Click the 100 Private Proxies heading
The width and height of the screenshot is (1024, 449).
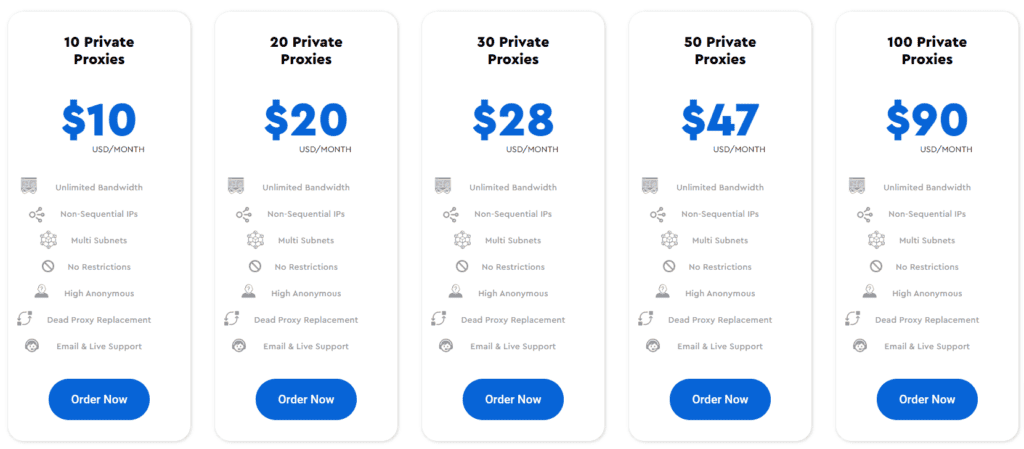927,51
